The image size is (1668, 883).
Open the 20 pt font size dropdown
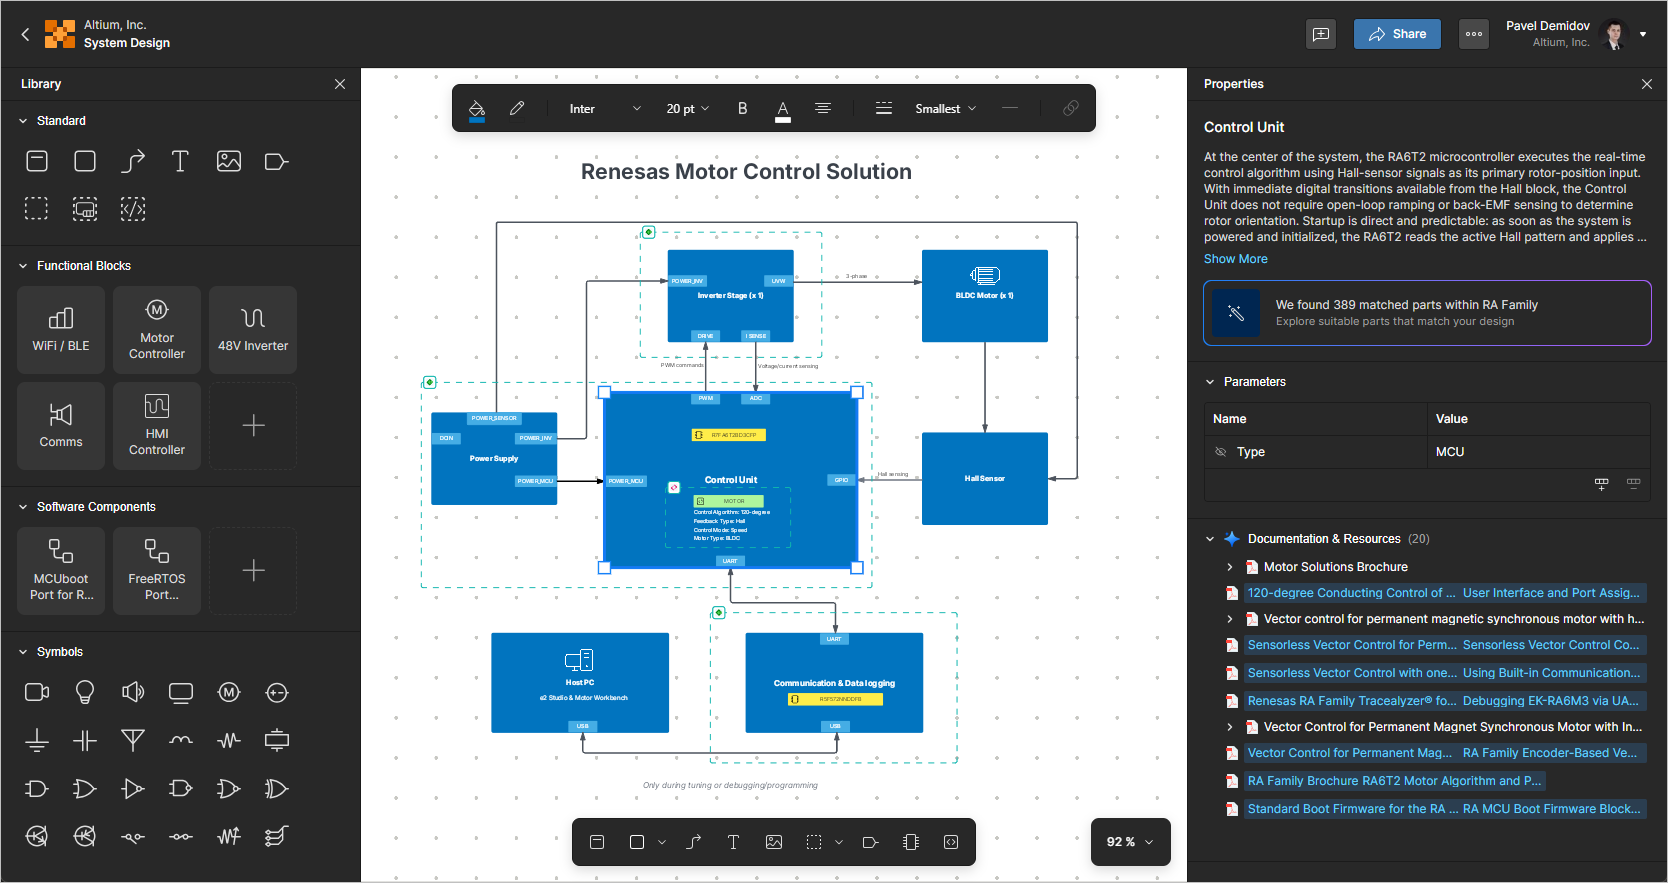click(688, 108)
